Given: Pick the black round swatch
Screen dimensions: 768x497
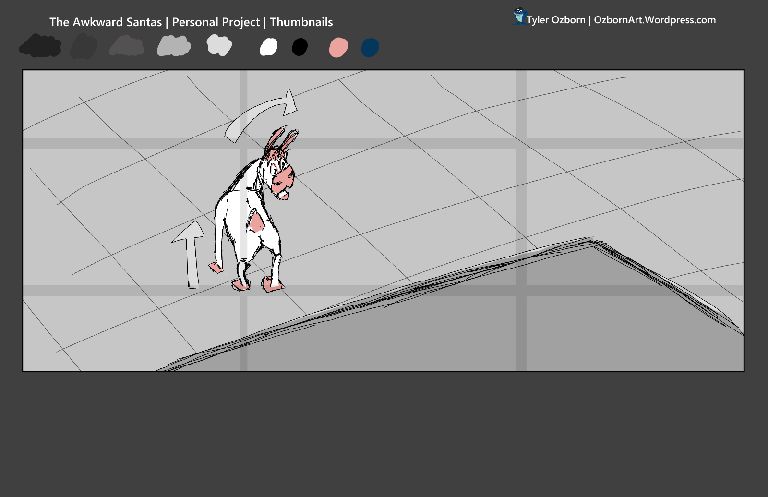Looking at the screenshot, I should (300, 47).
